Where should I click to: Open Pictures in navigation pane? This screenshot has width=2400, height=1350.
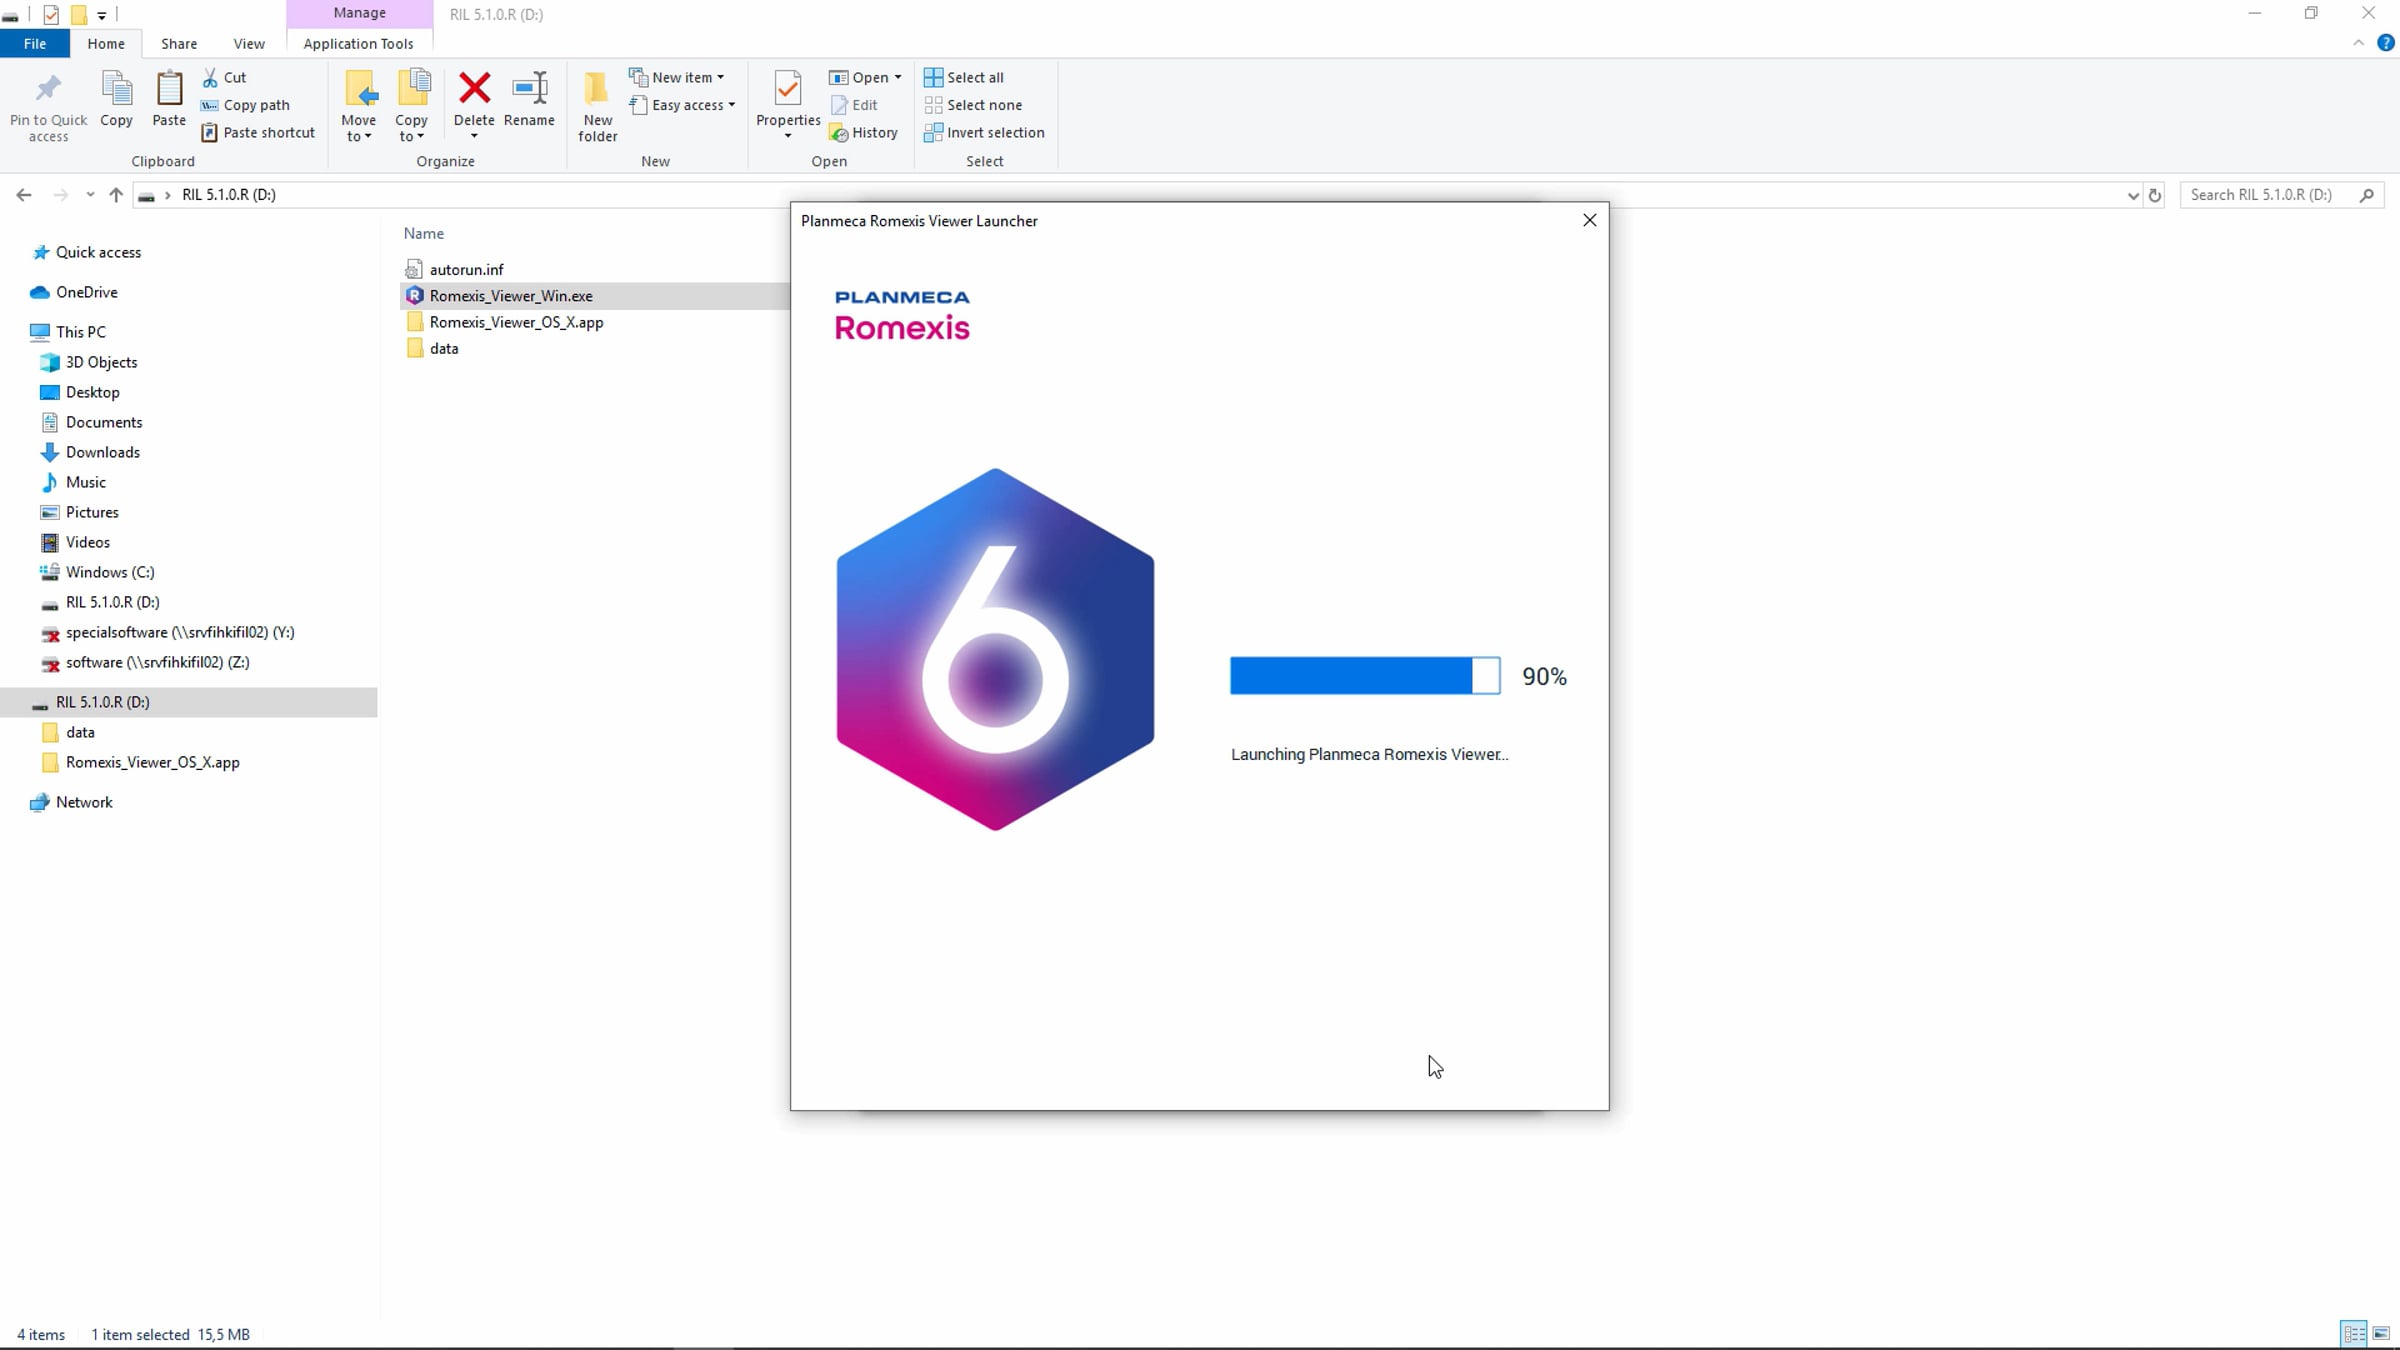point(92,512)
